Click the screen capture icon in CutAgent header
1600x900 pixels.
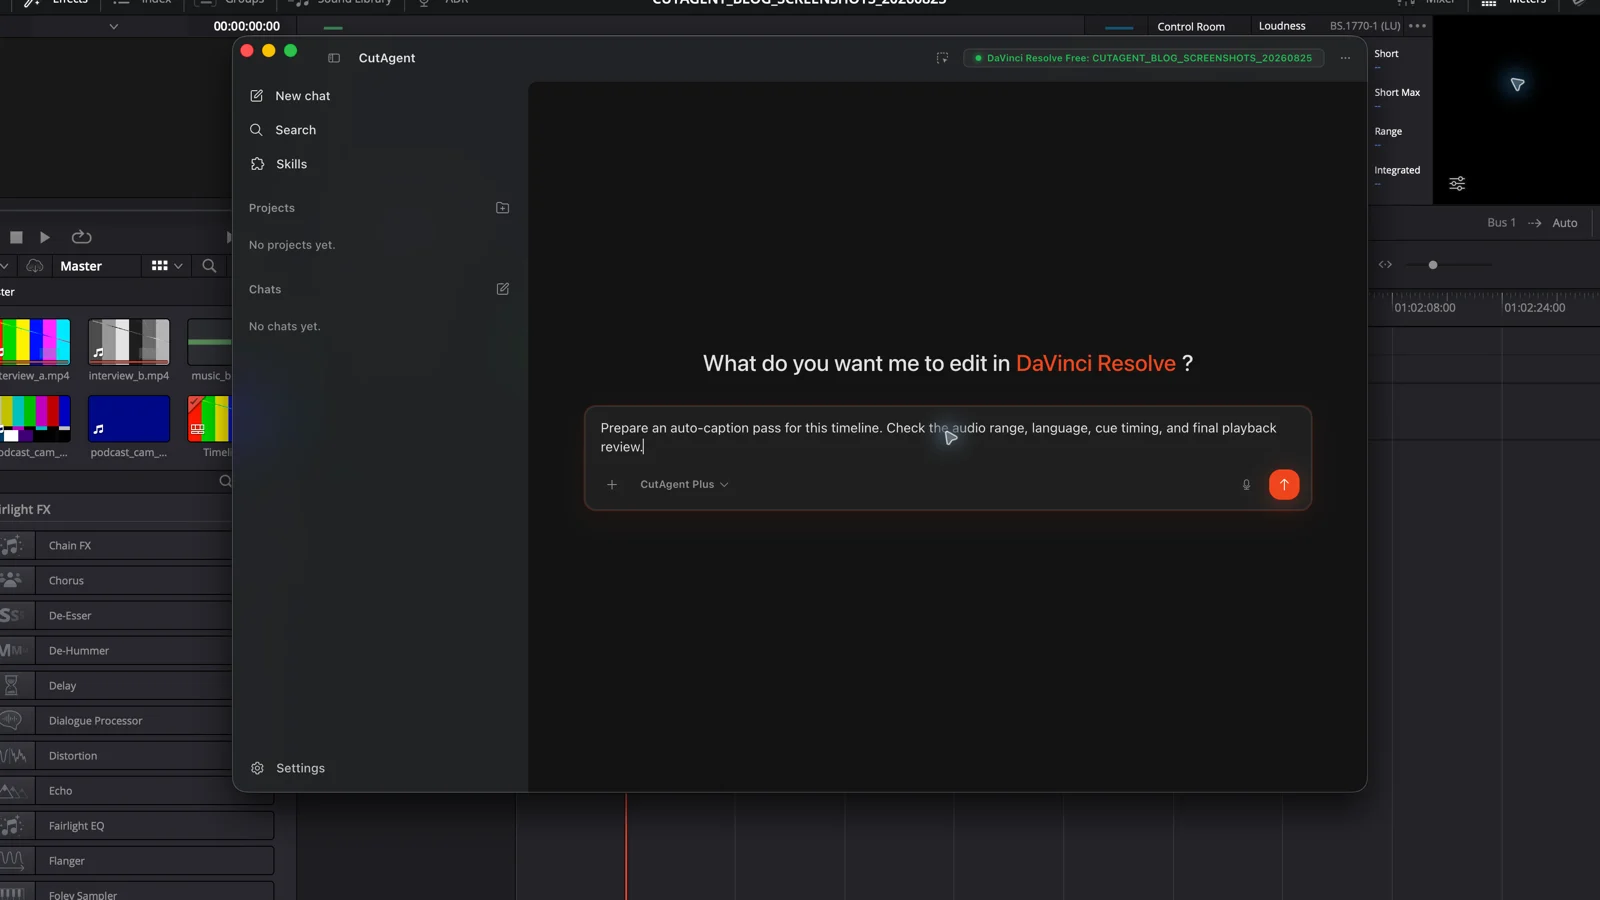coord(942,58)
